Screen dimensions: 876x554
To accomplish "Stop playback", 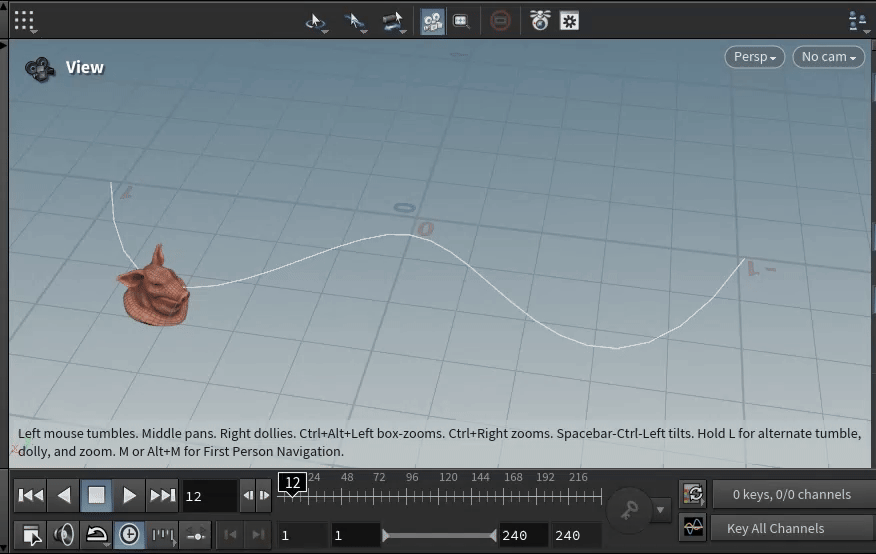I will click(x=96, y=495).
